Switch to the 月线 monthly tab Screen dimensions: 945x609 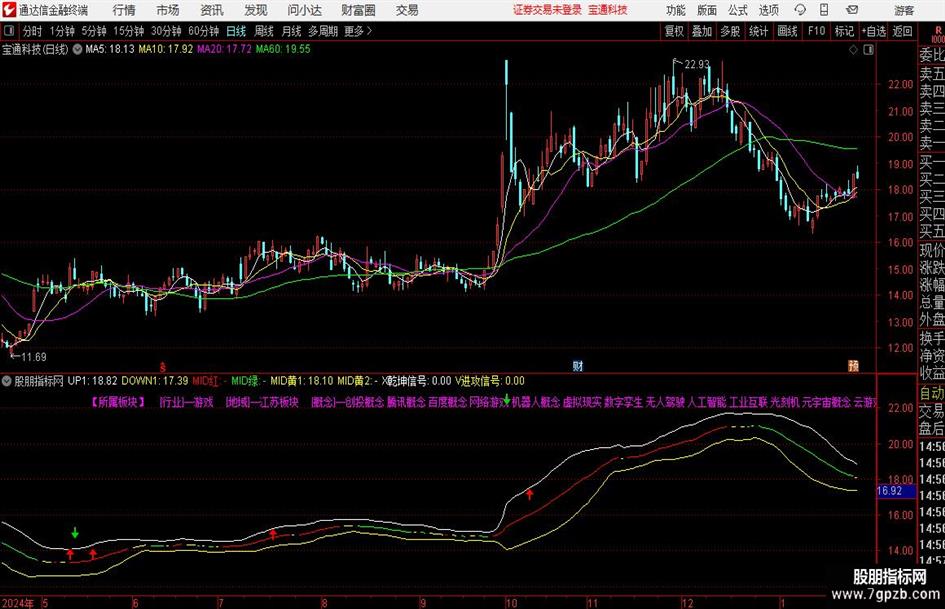pos(291,31)
